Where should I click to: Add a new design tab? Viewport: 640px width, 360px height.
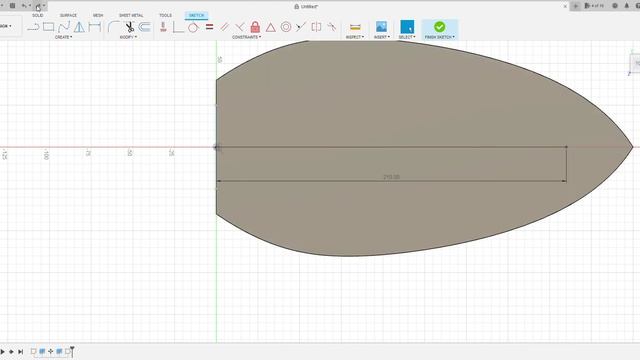point(576,6)
